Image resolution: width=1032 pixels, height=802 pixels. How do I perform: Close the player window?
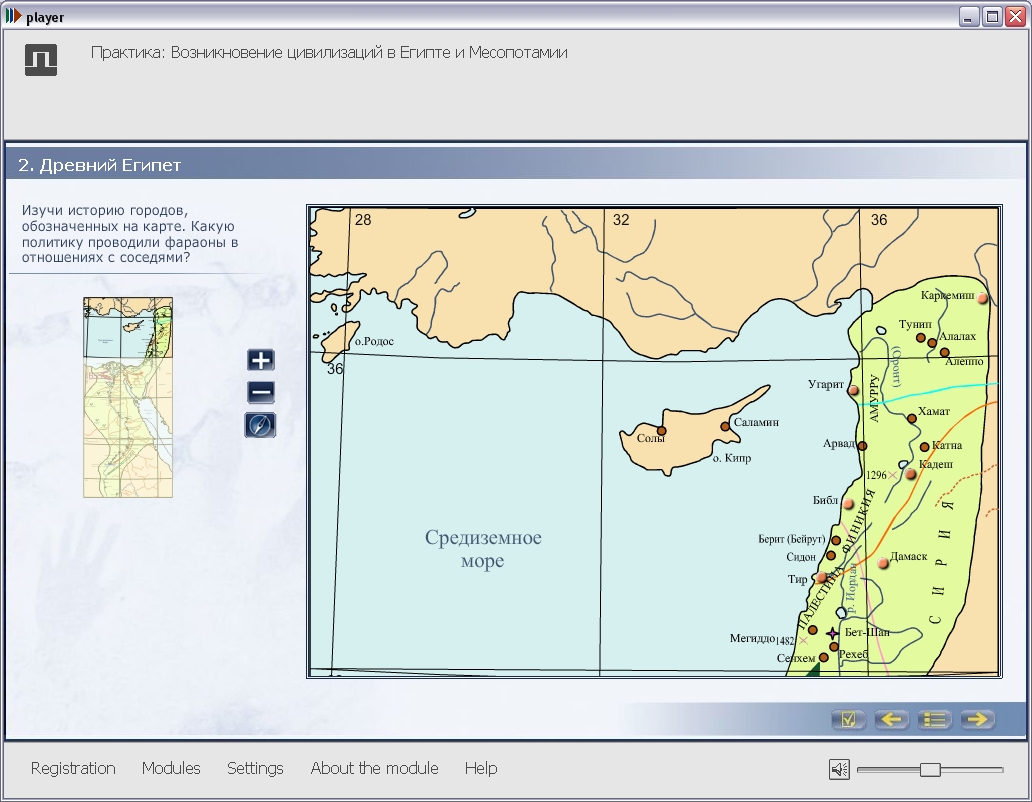(x=1016, y=16)
